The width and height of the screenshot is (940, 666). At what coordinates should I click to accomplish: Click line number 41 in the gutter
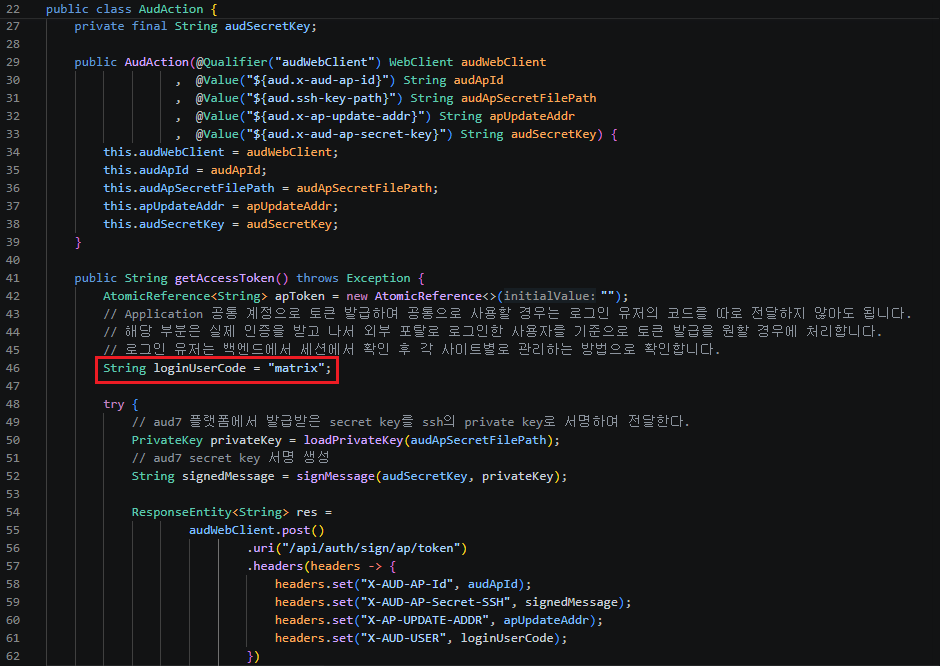[x=13, y=278]
